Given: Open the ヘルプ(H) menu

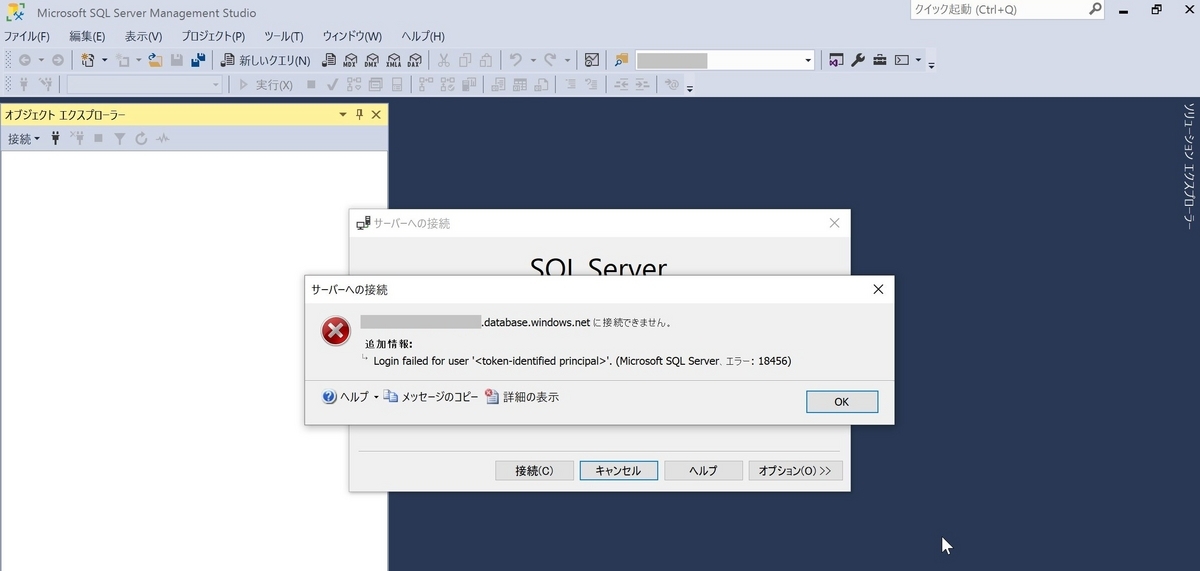Looking at the screenshot, I should click(x=422, y=36).
